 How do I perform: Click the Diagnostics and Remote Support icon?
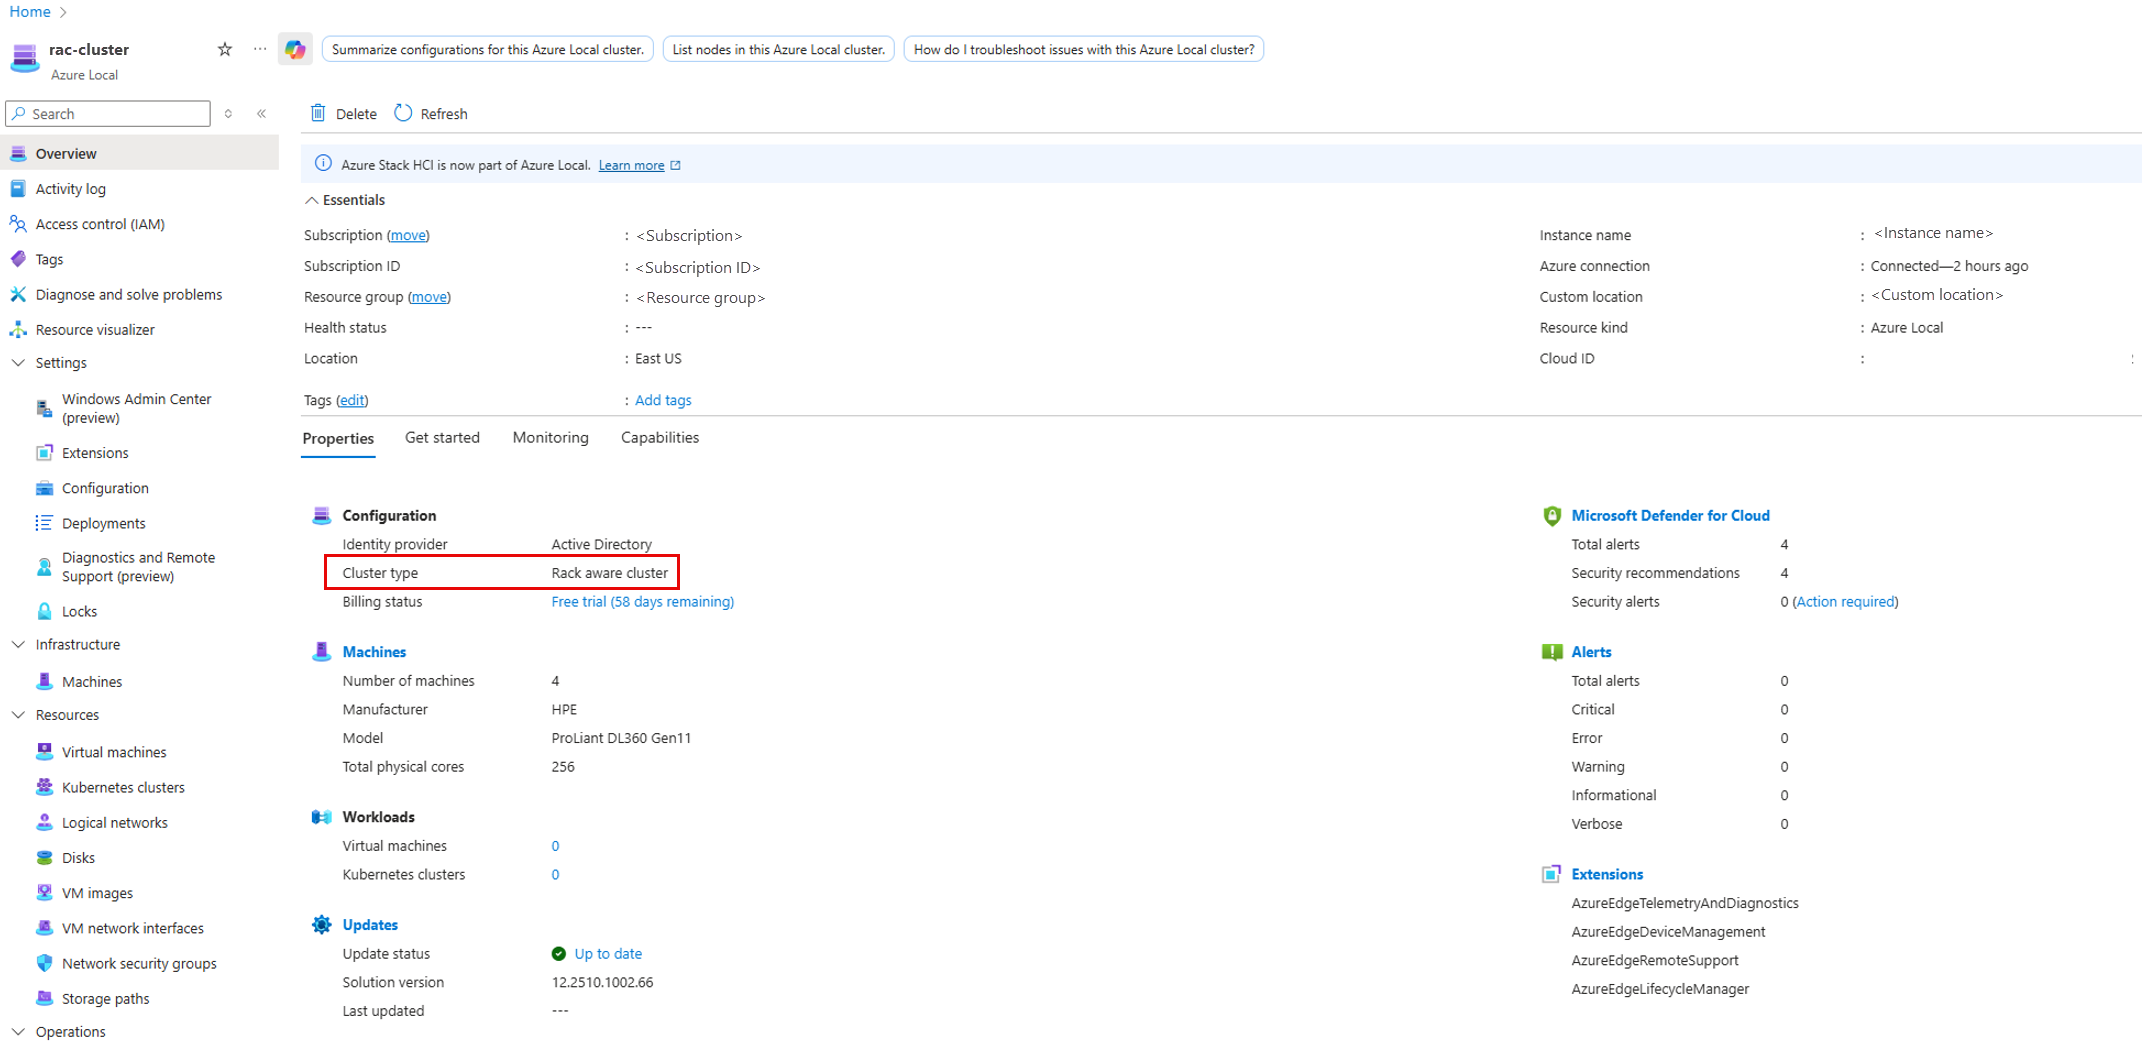pos(44,567)
